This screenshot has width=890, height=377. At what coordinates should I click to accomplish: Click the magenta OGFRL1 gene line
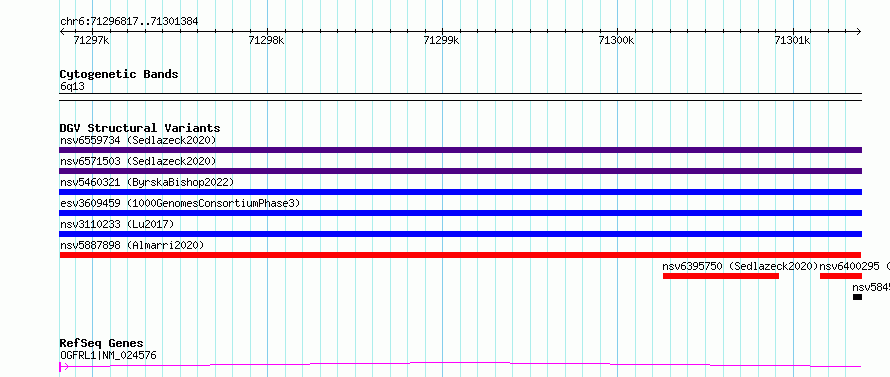pyautogui.click(x=460, y=365)
